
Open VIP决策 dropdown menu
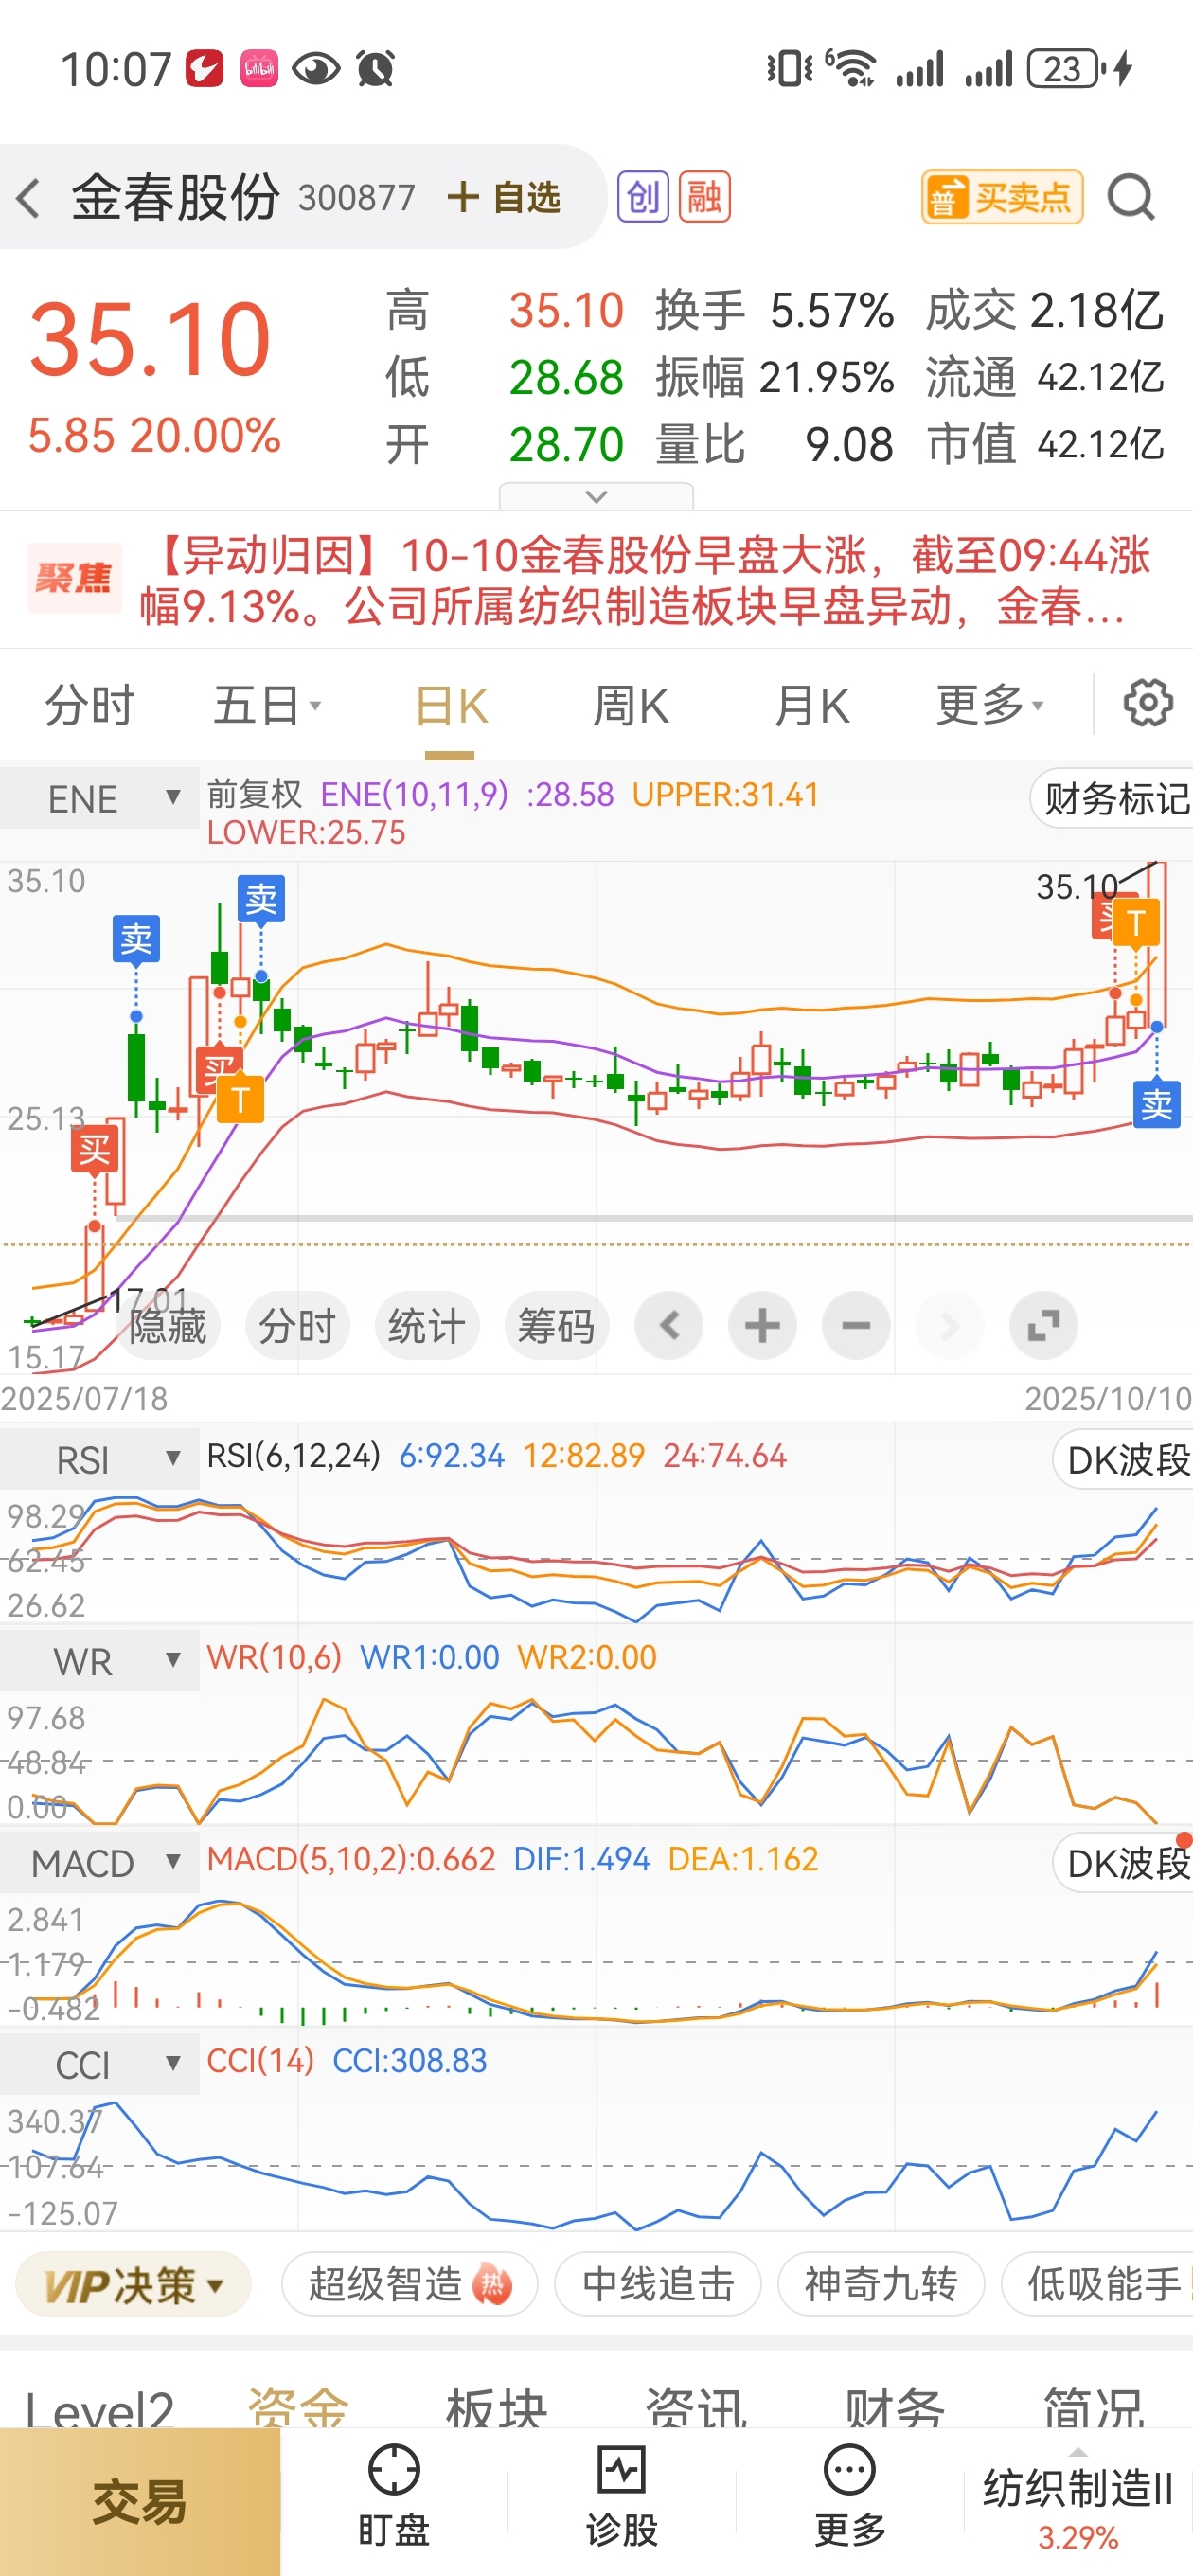click(x=133, y=2285)
